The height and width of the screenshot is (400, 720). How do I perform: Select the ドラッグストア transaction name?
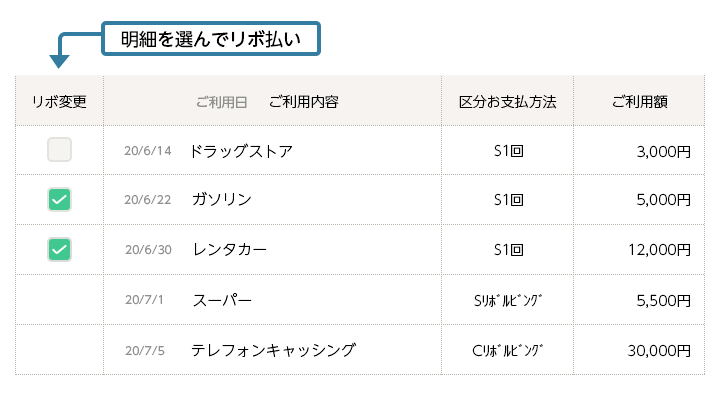(241, 151)
